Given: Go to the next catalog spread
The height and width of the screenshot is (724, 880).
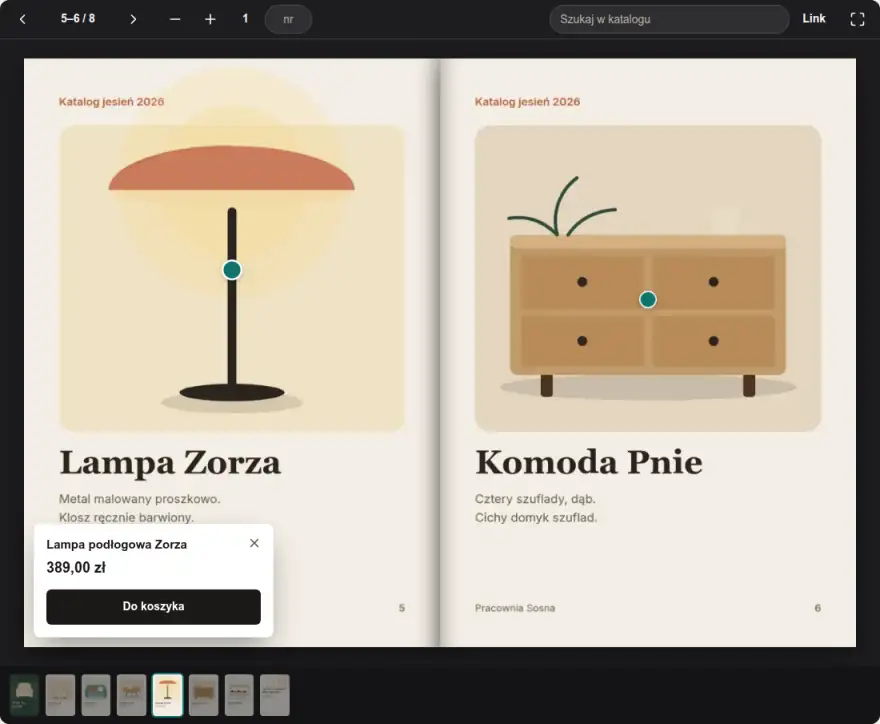Looking at the screenshot, I should (x=133, y=19).
